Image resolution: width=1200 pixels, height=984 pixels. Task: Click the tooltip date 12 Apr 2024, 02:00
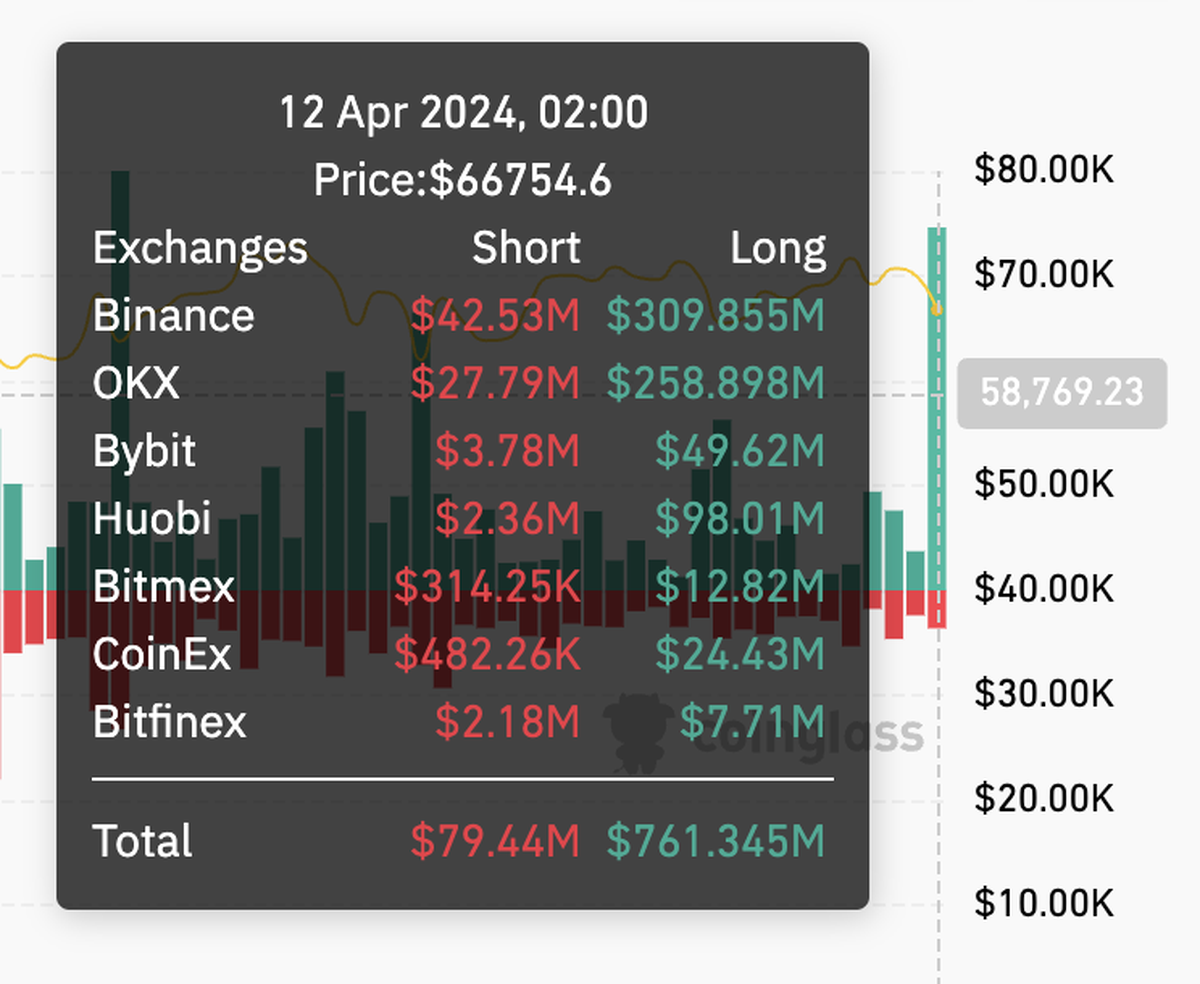pos(463,112)
